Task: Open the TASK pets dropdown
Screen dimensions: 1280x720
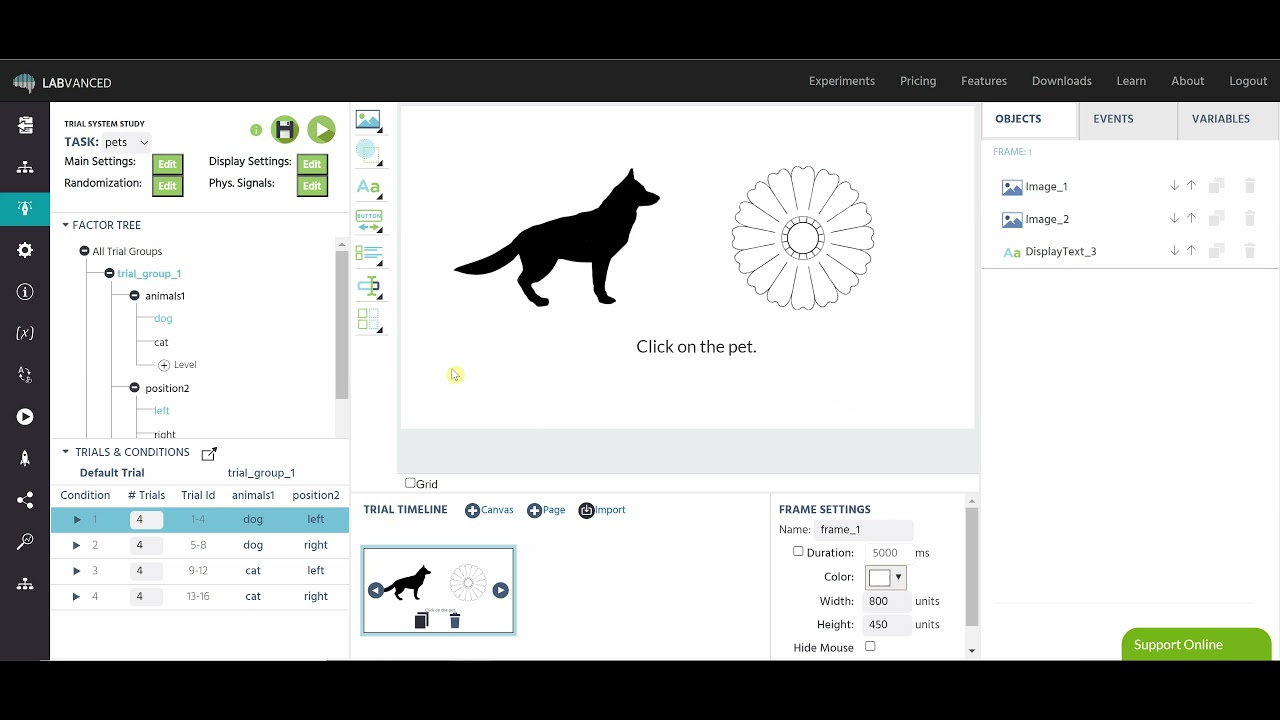Action: pos(127,142)
